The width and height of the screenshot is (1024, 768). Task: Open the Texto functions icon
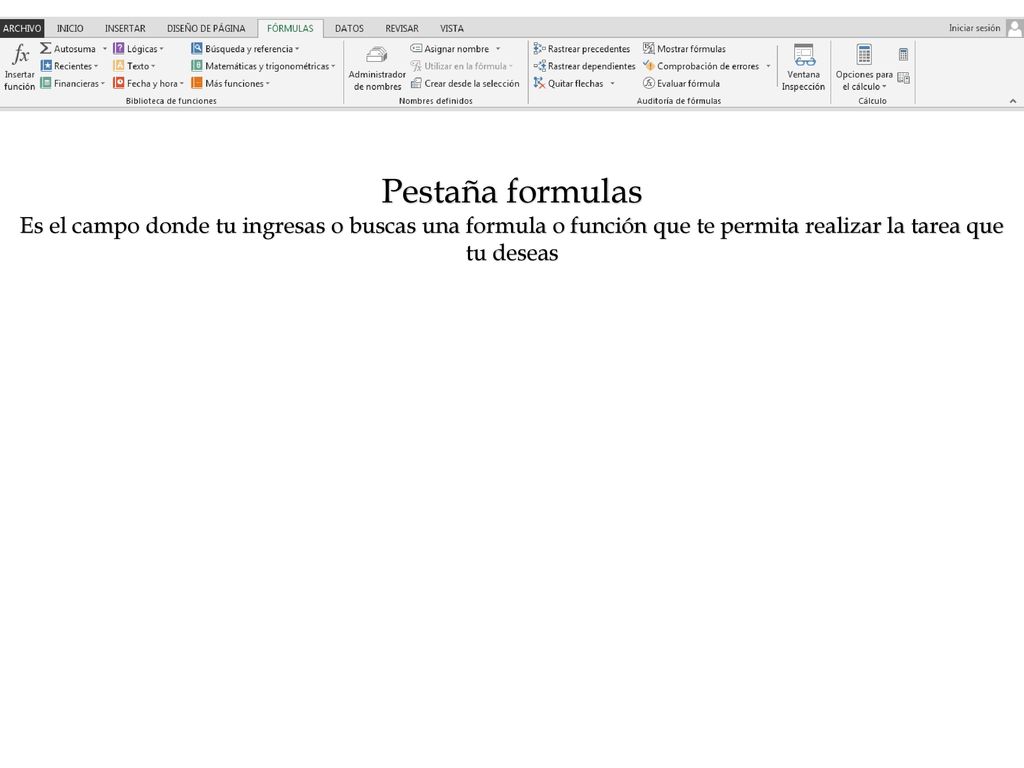[x=119, y=66]
